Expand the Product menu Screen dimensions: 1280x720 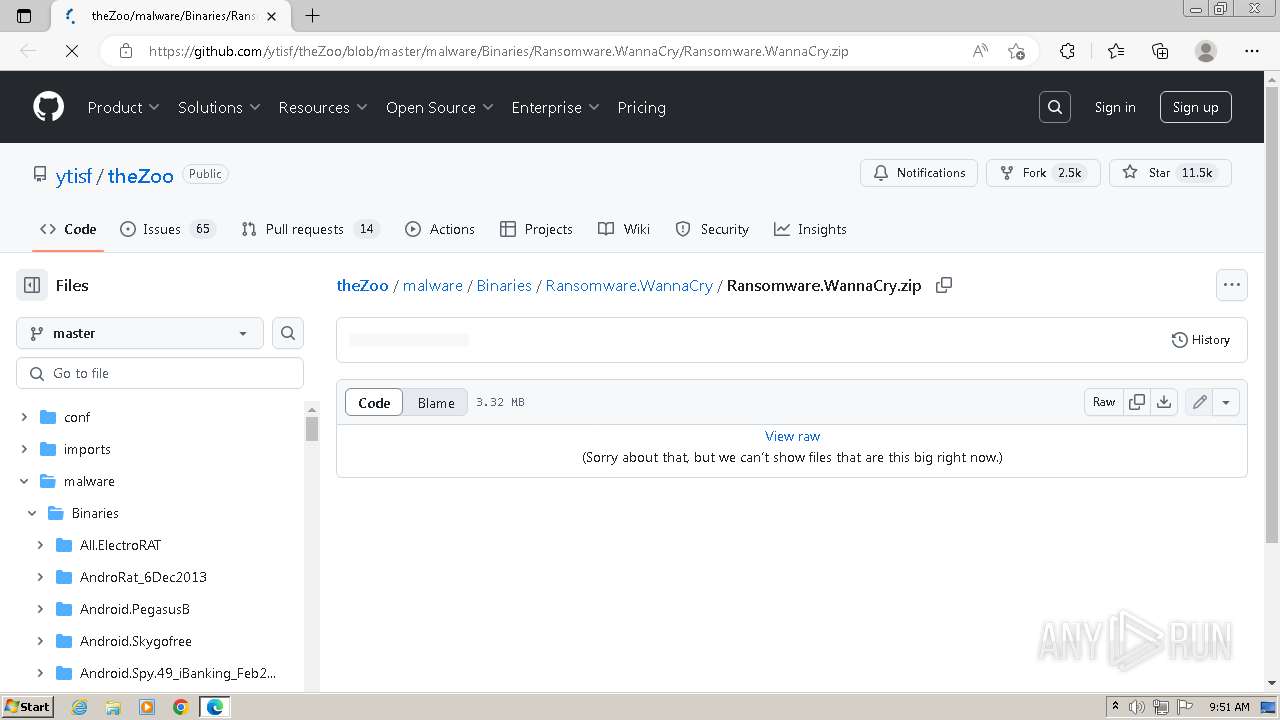pyautogui.click(x=123, y=107)
